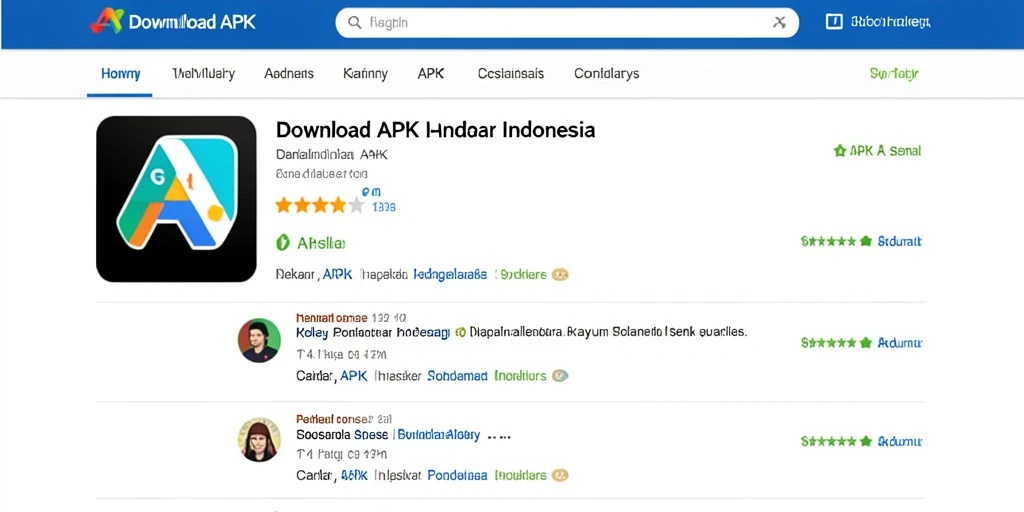The height and width of the screenshot is (512, 1024).
Task: Click the Sohdamad tag link
Action: [x=458, y=376]
